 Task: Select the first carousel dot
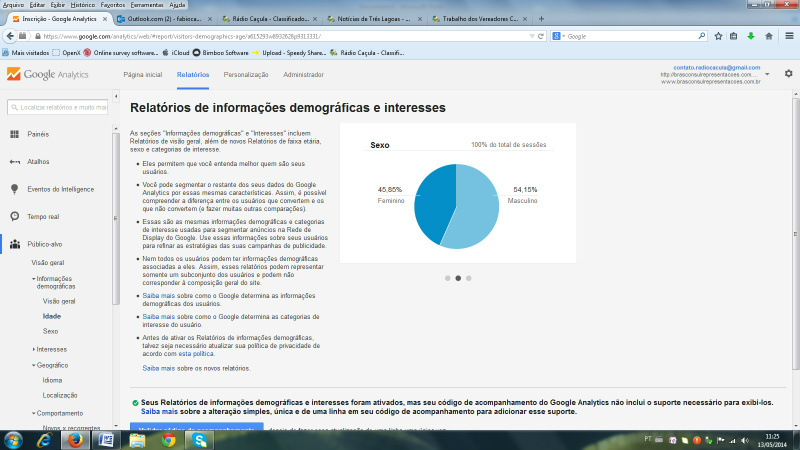coord(447,278)
